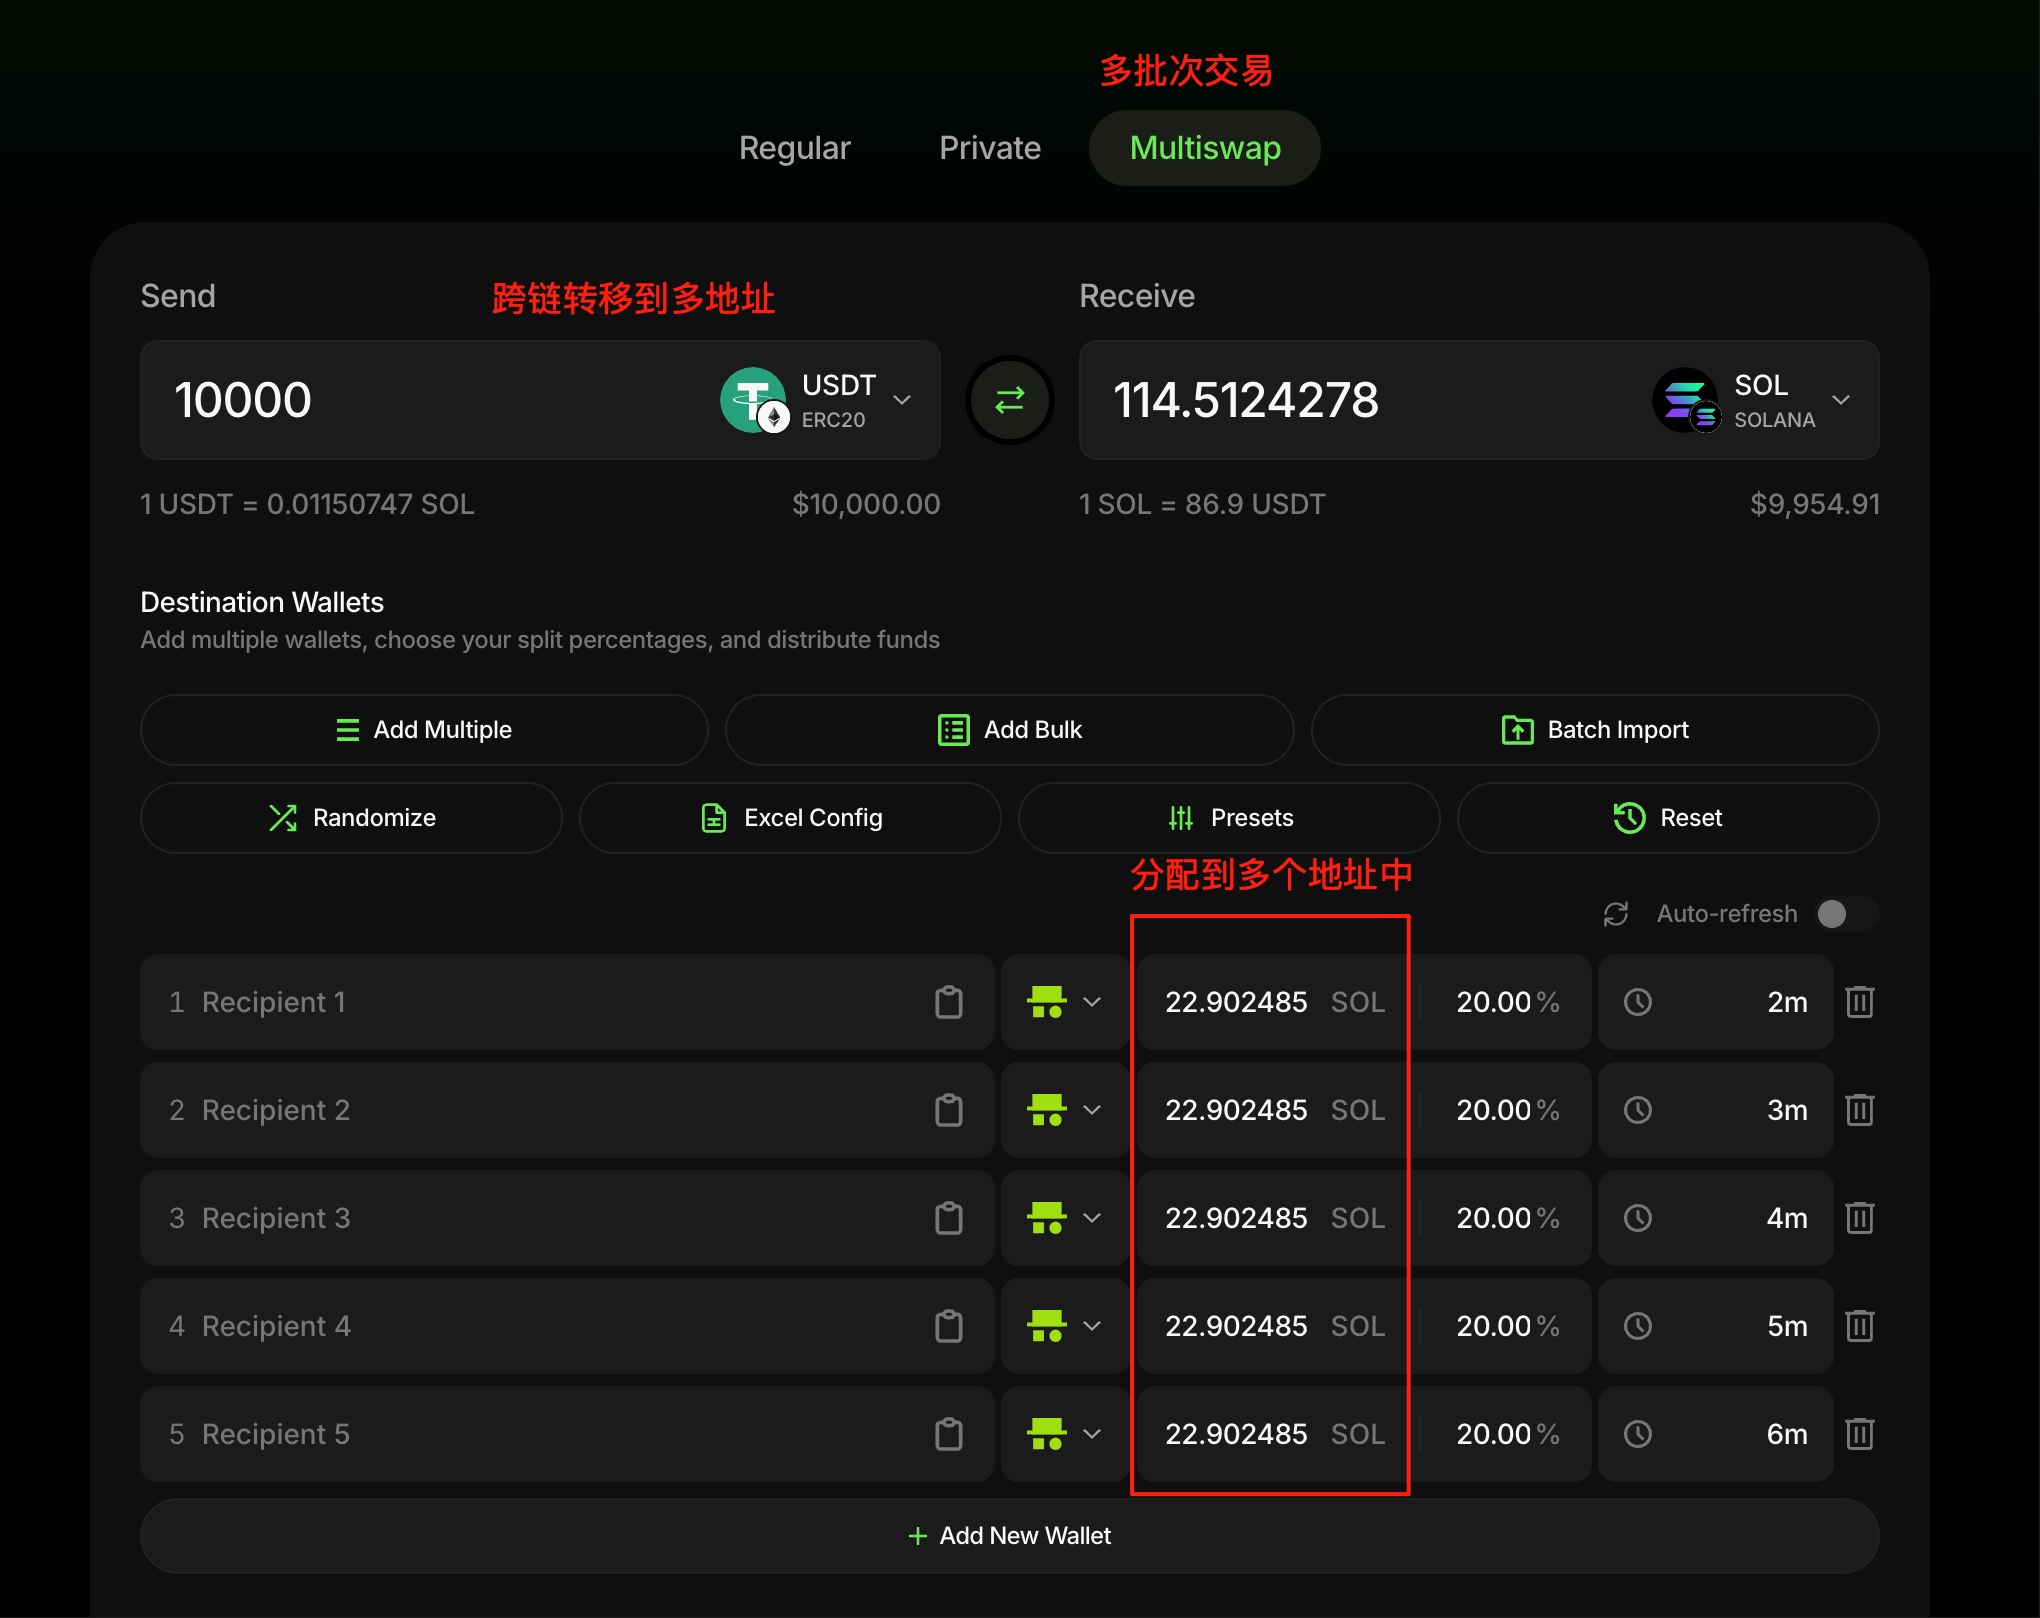
Task: Paste from clipboard into Recipient 3
Action: point(949,1218)
